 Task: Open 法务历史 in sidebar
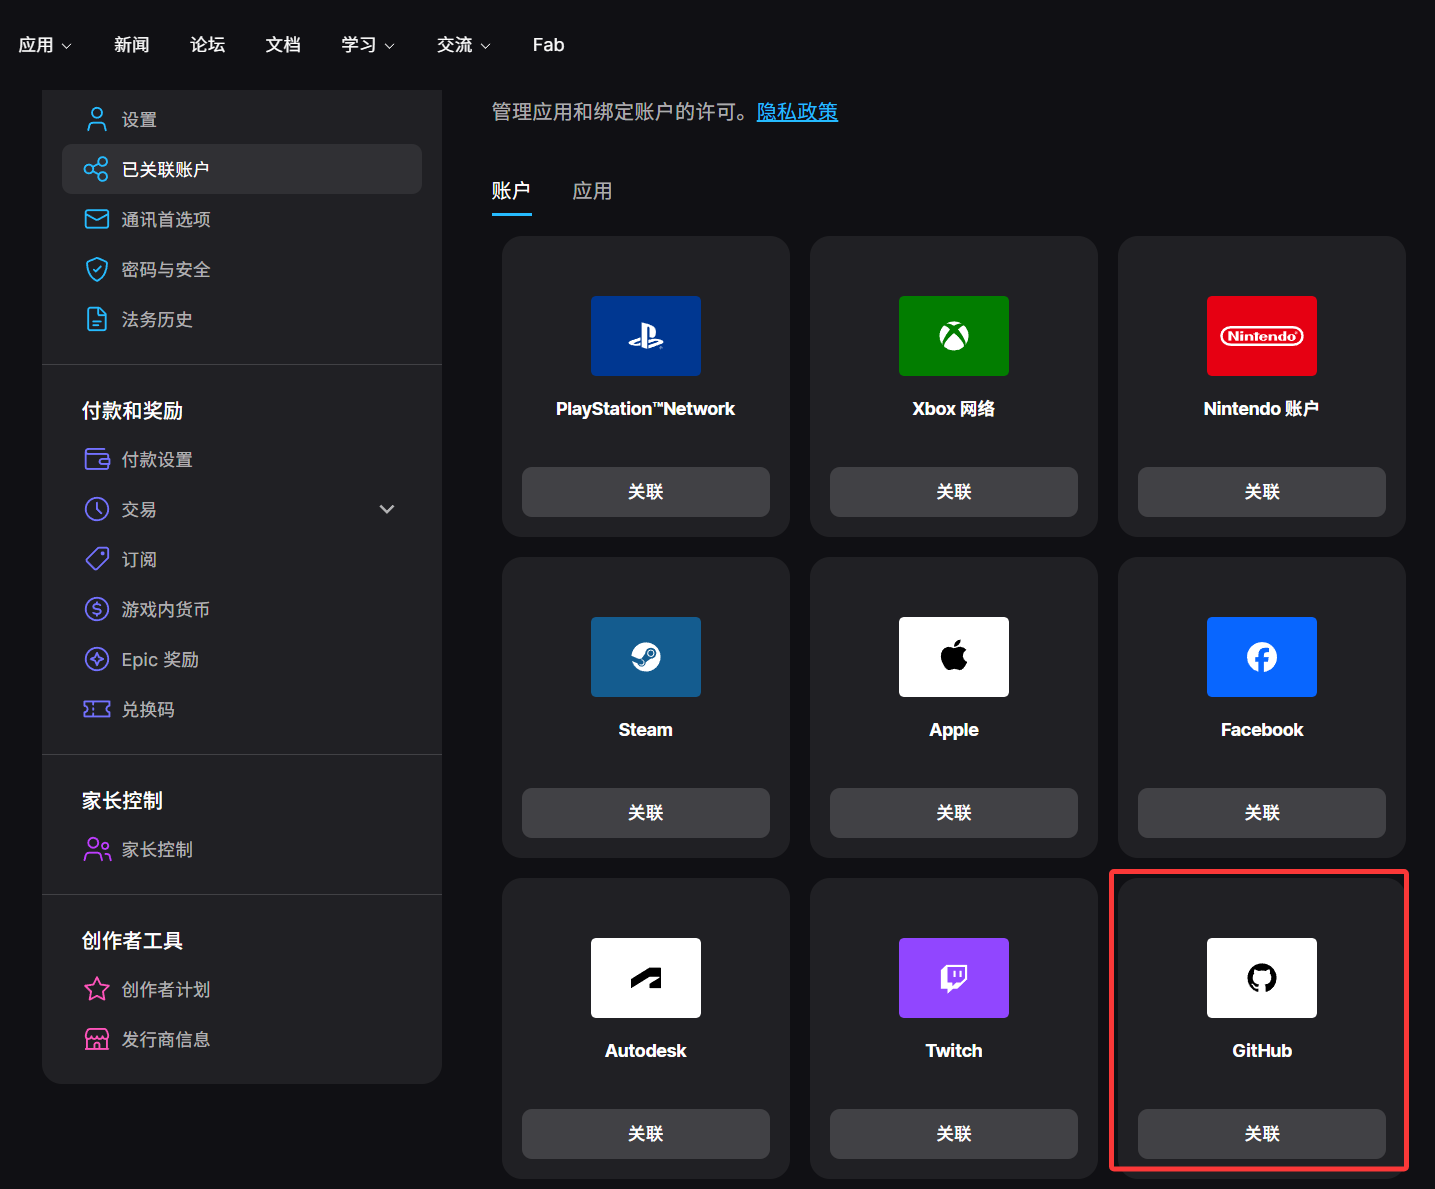[x=242, y=319]
